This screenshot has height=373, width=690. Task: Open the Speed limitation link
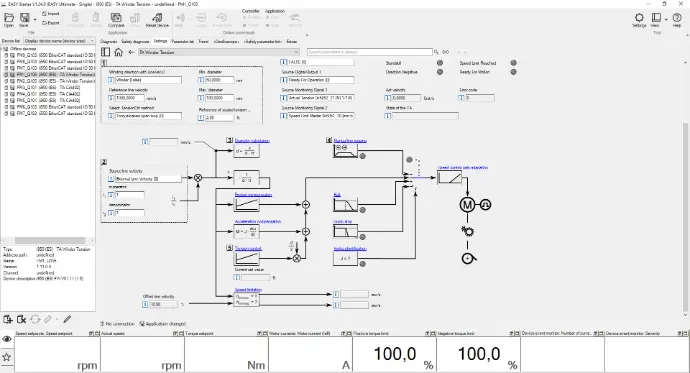(248, 290)
